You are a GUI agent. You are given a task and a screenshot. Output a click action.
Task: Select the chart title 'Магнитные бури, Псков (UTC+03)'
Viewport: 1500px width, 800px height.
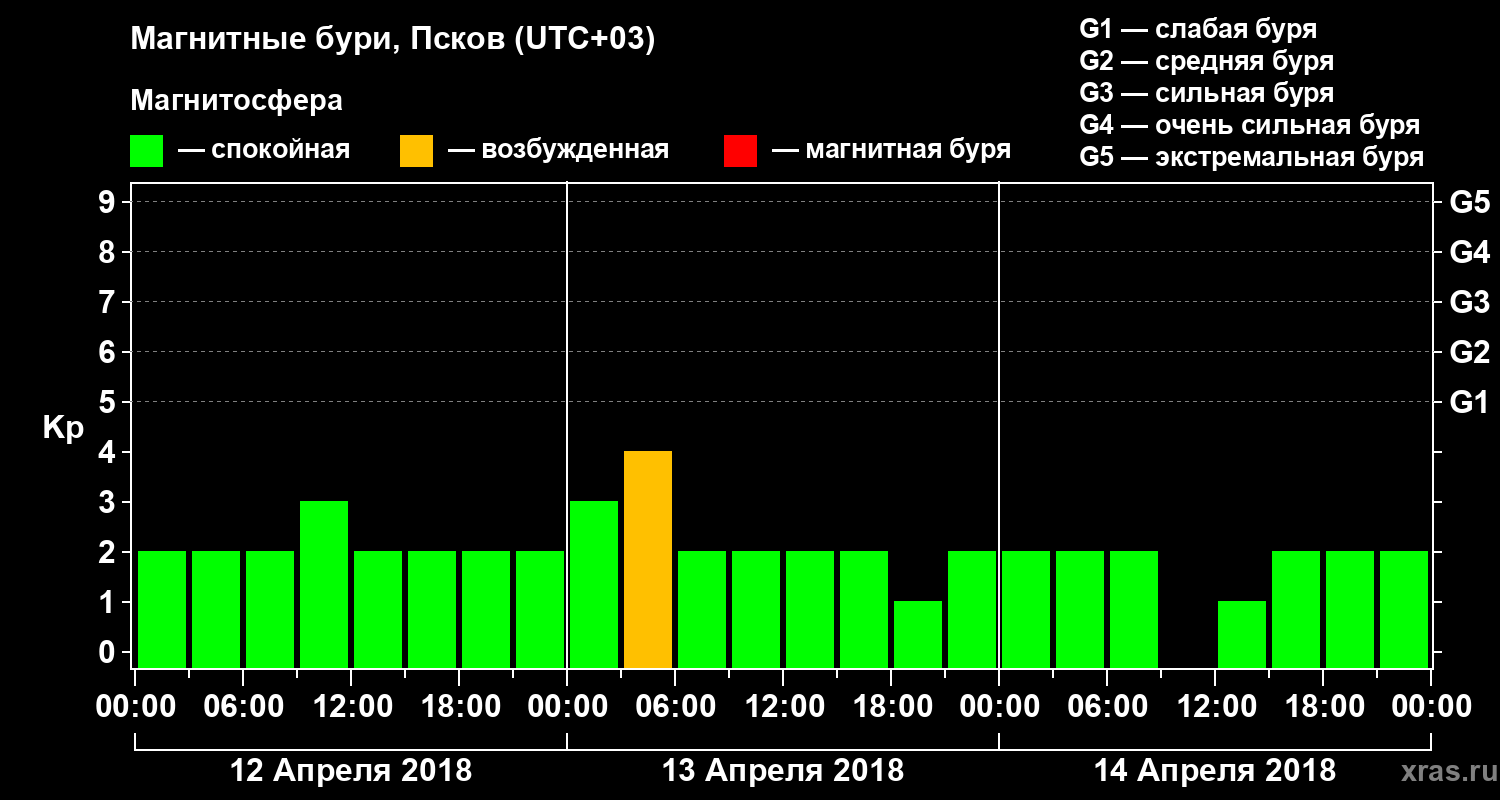393,40
